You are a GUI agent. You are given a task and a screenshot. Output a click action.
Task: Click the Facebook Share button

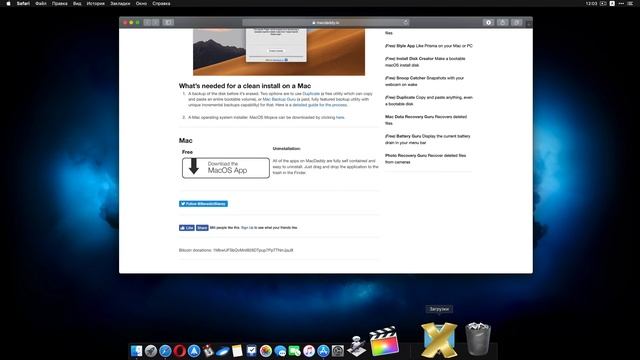(x=202, y=228)
